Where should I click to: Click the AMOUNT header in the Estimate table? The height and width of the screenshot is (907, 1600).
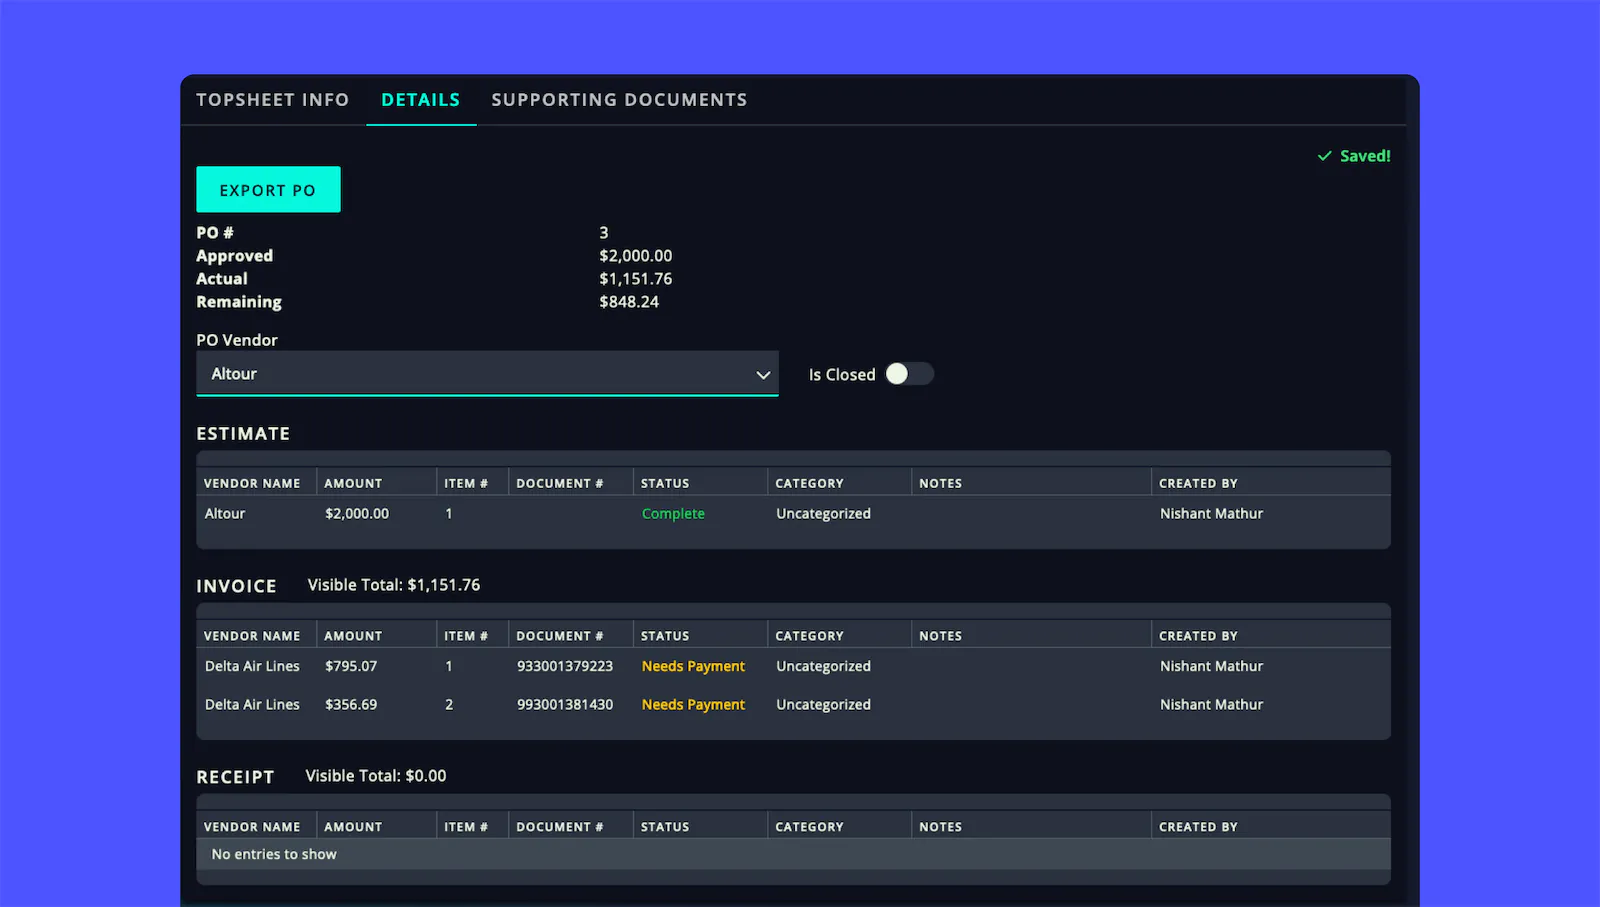point(352,482)
